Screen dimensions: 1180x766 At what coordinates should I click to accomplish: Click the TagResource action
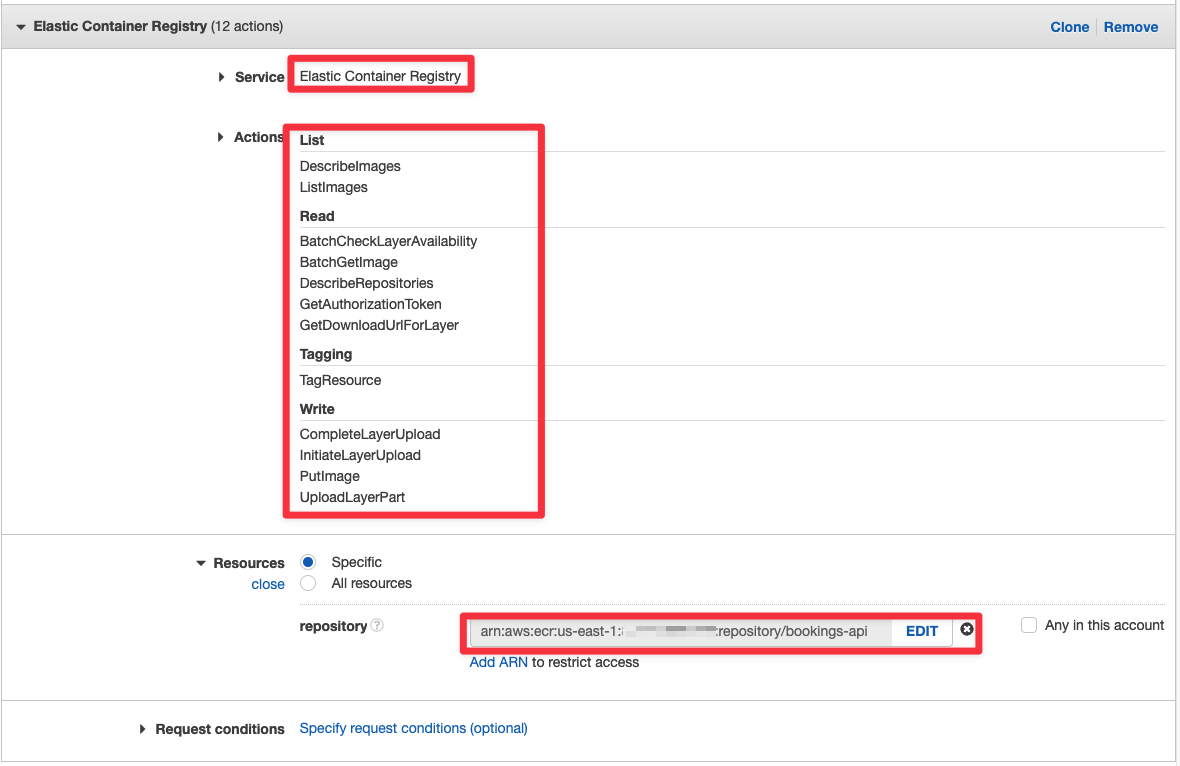340,381
